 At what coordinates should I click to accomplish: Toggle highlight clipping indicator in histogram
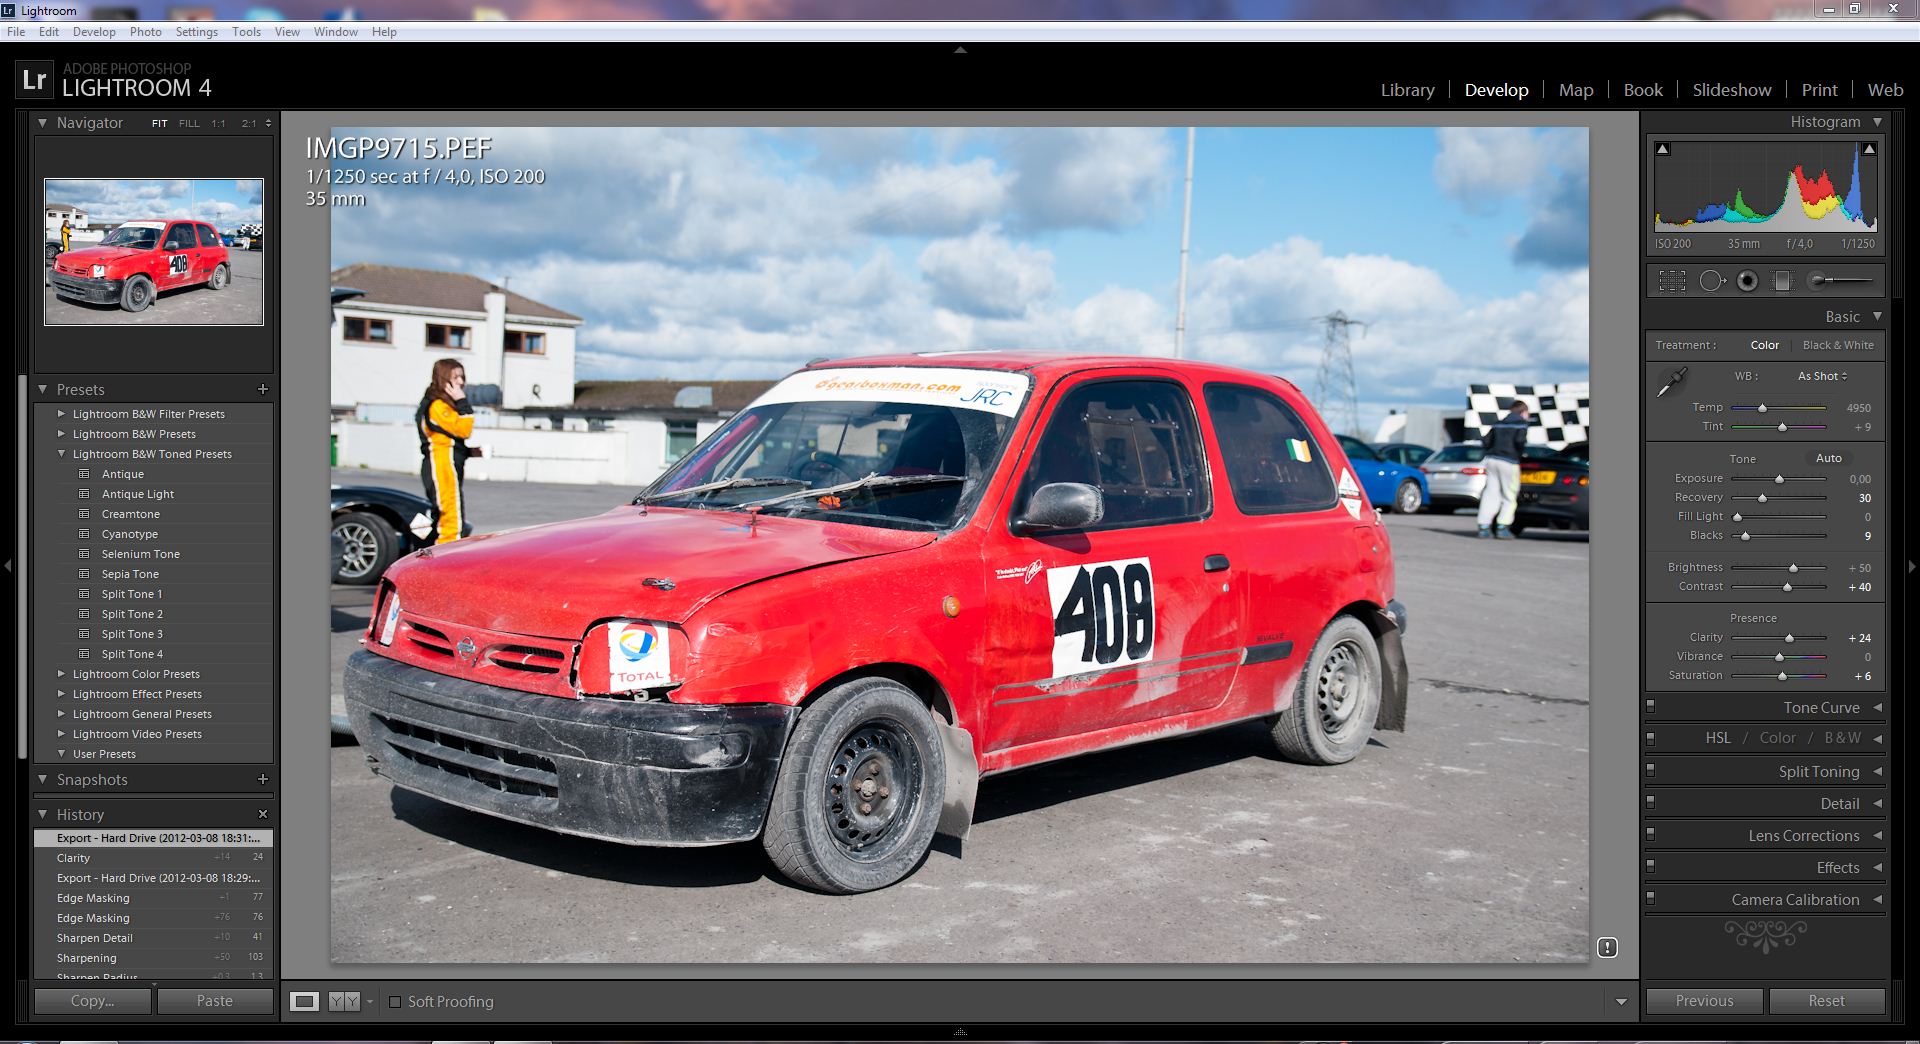coord(1869,149)
